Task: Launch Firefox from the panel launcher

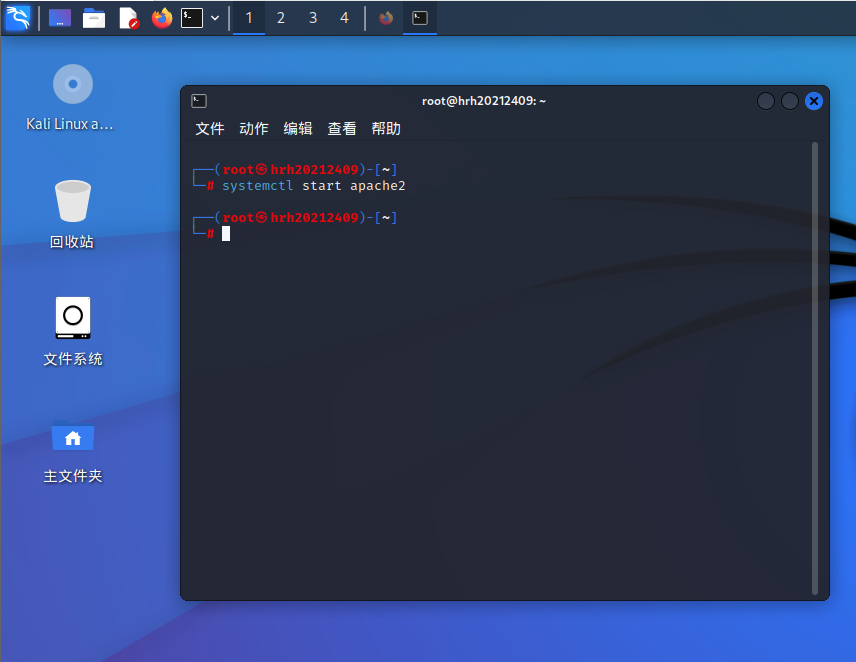Action: [162, 18]
